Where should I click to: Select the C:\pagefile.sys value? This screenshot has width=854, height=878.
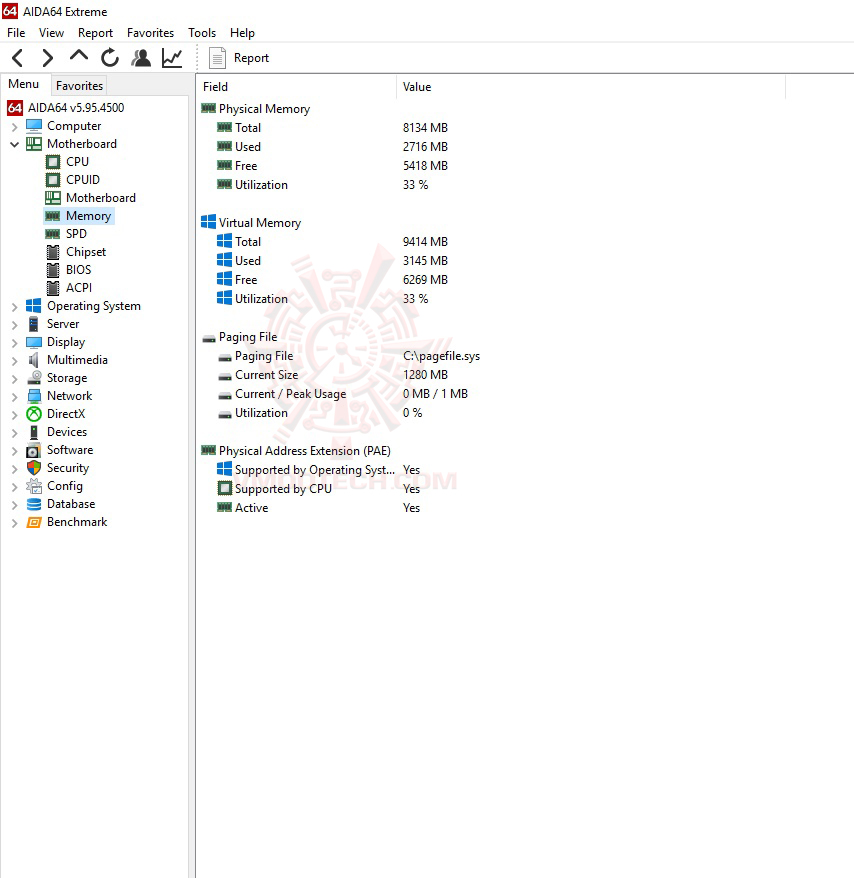441,356
